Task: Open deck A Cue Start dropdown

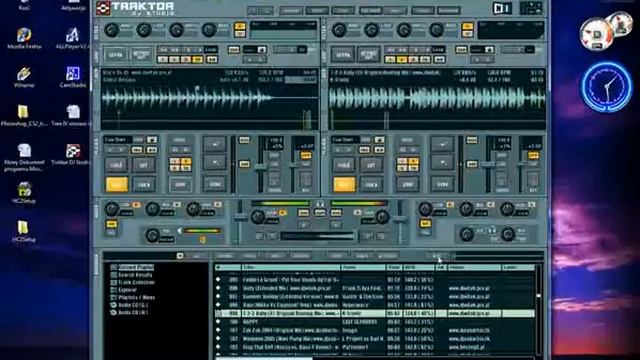Action: coord(151,140)
